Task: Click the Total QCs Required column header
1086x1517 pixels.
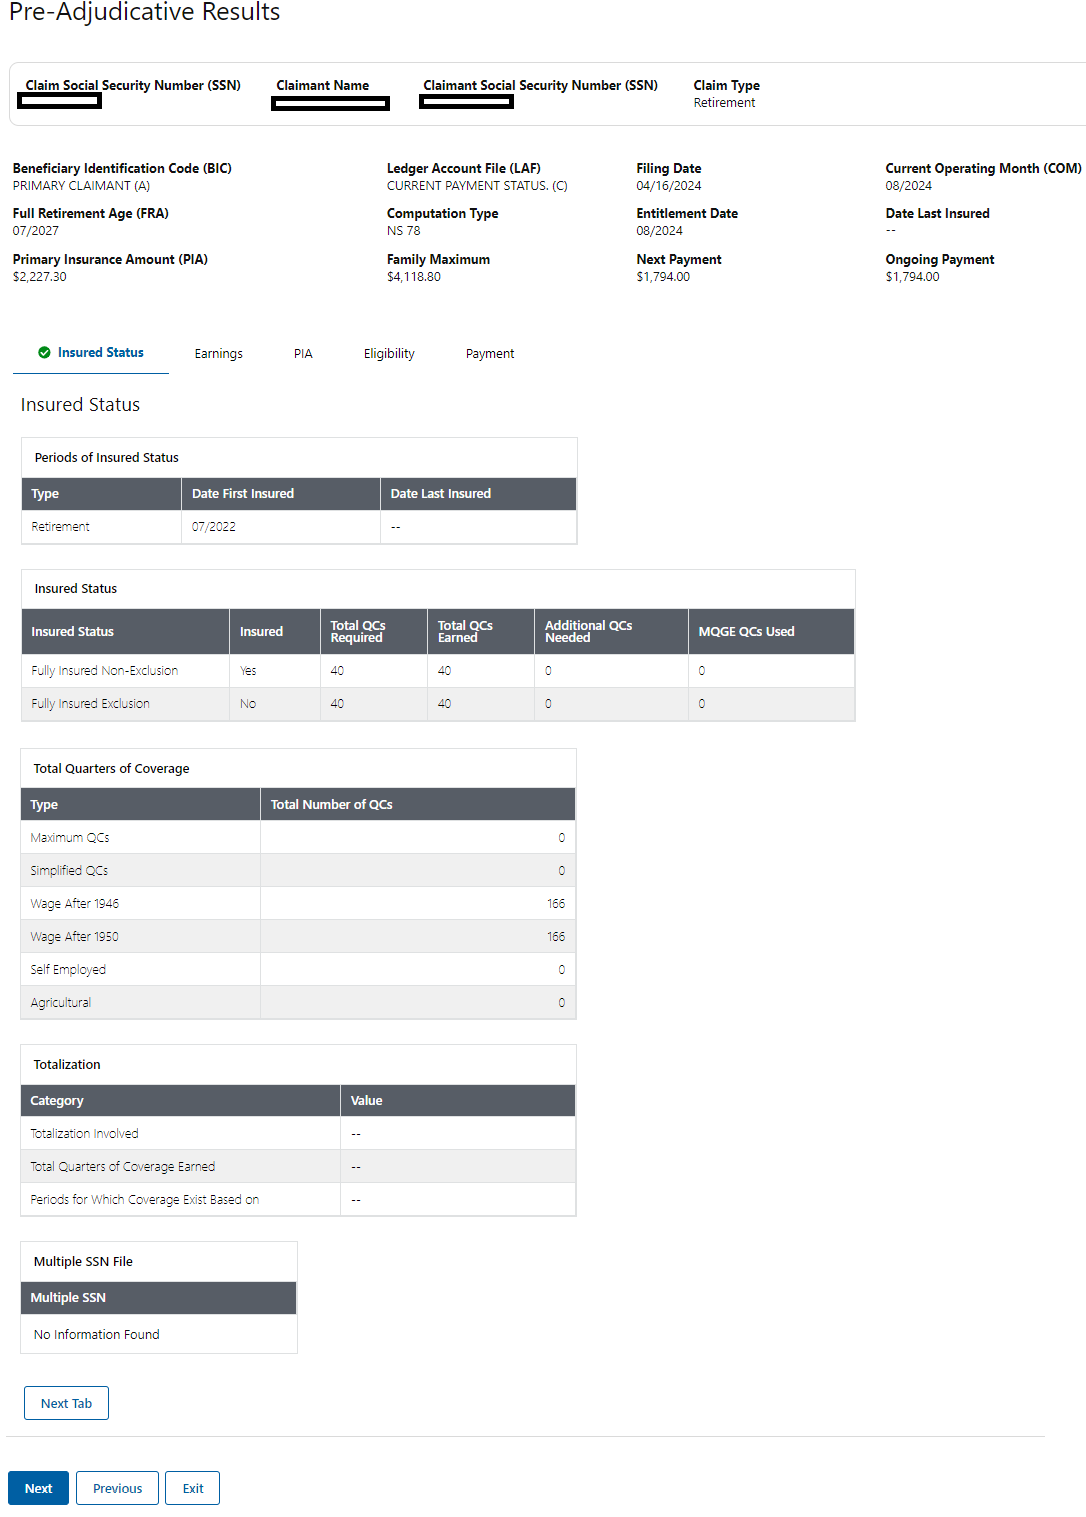Action: coord(358,631)
